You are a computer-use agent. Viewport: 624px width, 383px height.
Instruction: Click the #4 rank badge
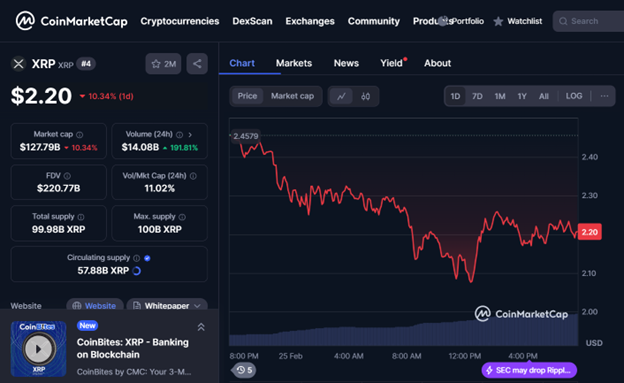86,64
